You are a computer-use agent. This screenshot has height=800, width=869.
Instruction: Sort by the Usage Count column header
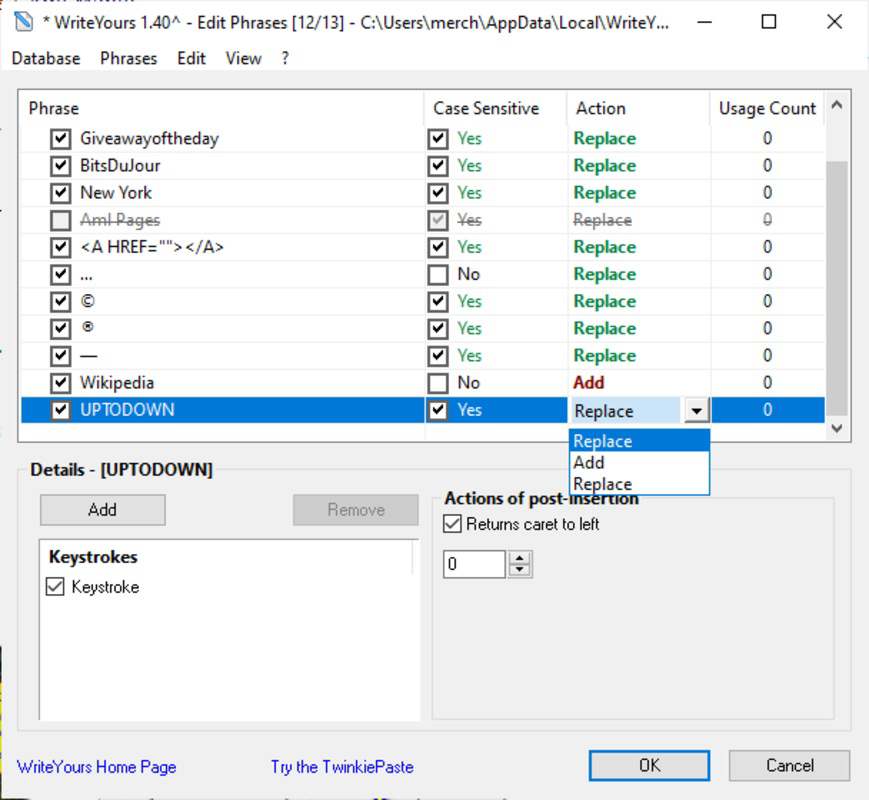point(767,109)
